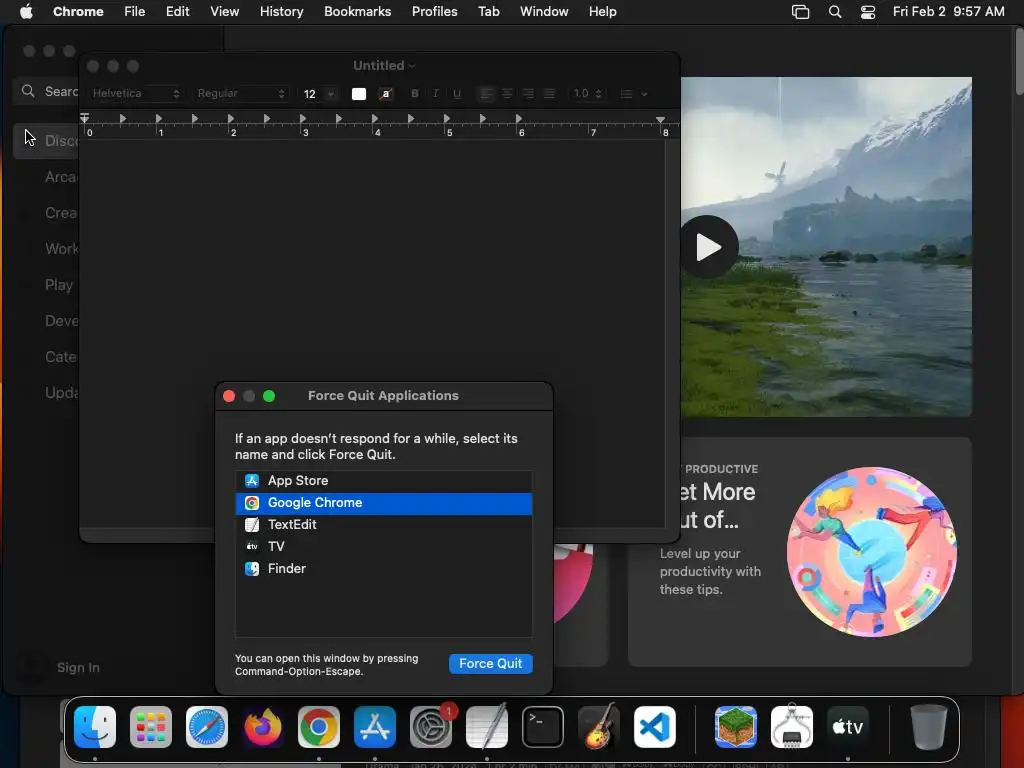The image size is (1024, 768).
Task: Open the Helvetica font family dropdown
Action: tap(135, 93)
